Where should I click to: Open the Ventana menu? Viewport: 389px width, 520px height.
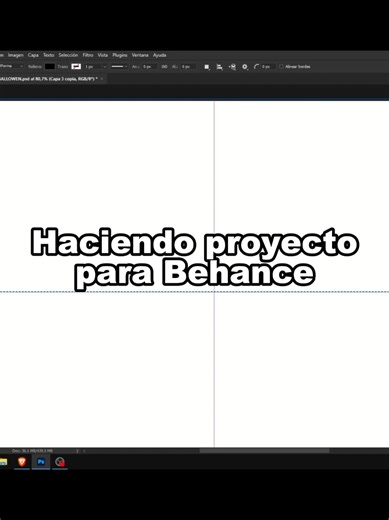(140, 55)
